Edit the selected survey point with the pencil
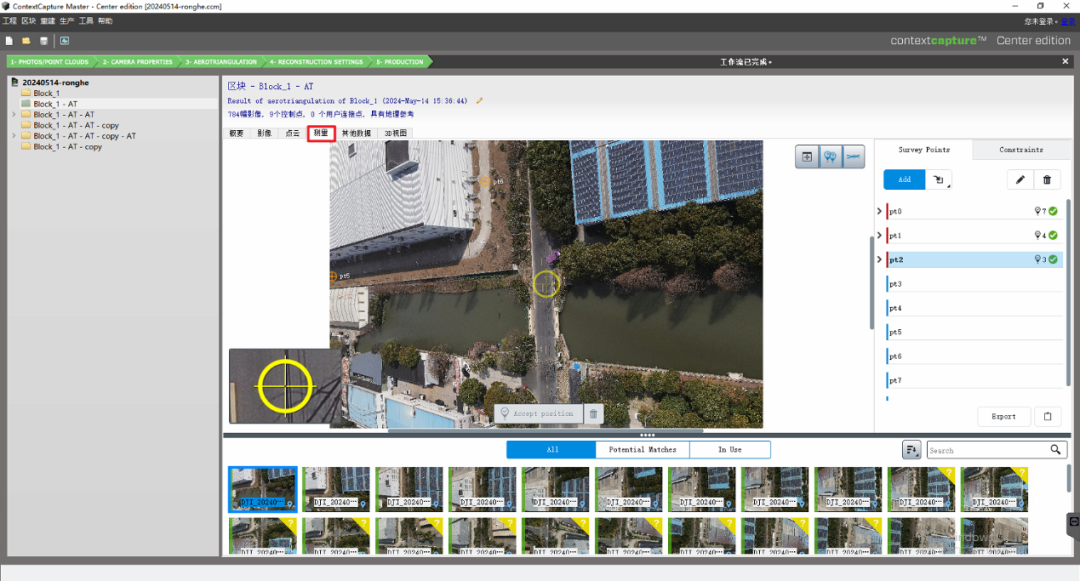The image size is (1080, 581). (x=1020, y=180)
